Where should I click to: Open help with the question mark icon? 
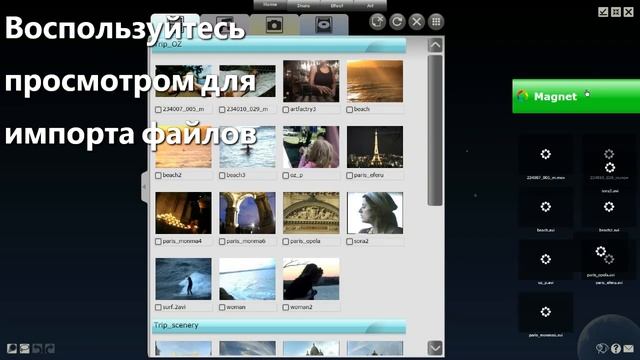coord(616,348)
